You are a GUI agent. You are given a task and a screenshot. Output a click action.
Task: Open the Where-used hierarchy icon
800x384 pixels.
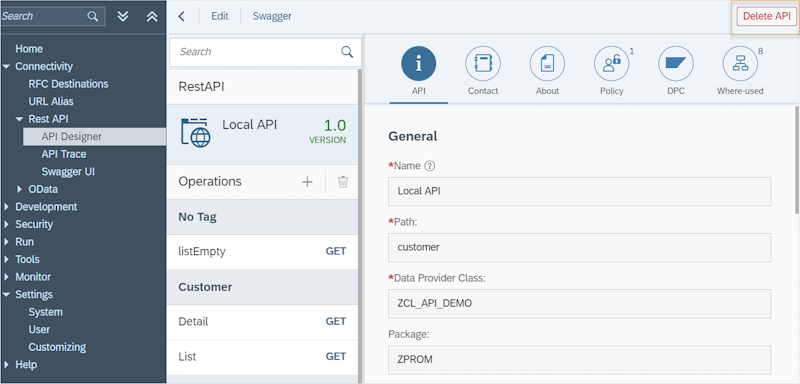(740, 63)
